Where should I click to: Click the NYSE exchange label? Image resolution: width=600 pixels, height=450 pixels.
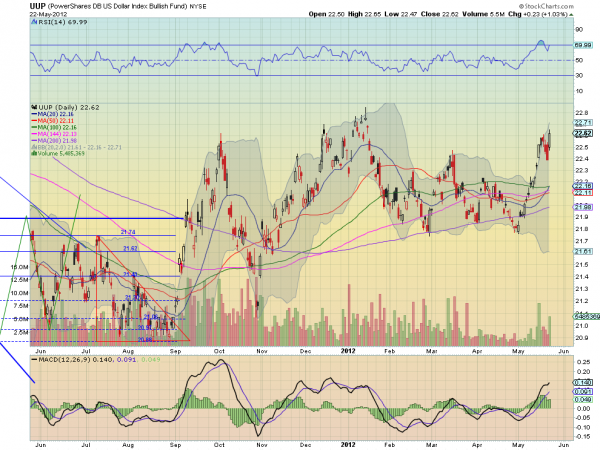pos(198,7)
